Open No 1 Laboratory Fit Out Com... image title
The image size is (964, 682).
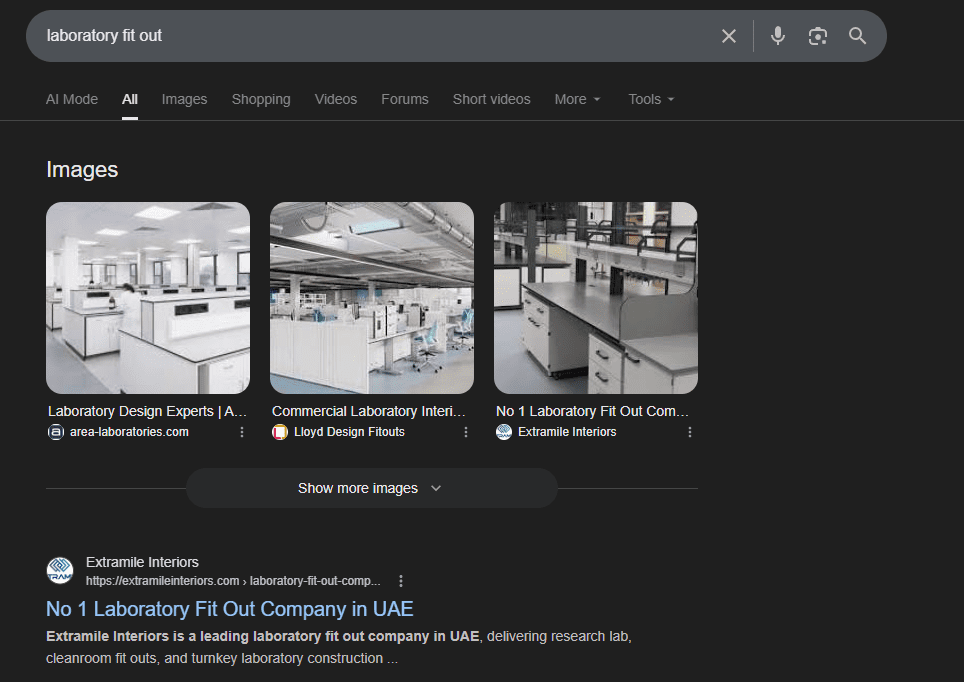tap(593, 411)
